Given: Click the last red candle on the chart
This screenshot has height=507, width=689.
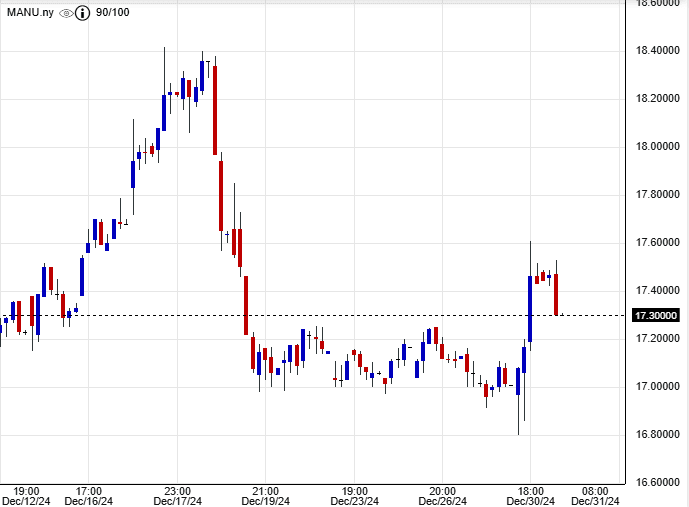Looking at the screenshot, I should point(556,294).
